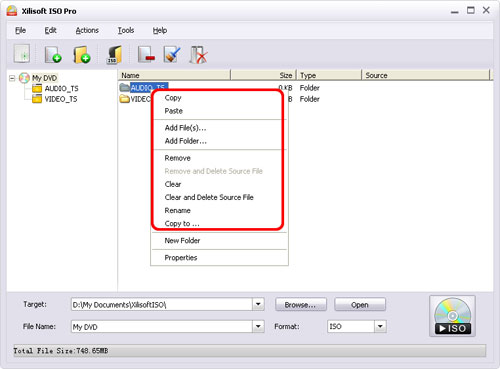Click the large ISO create button

(452, 316)
